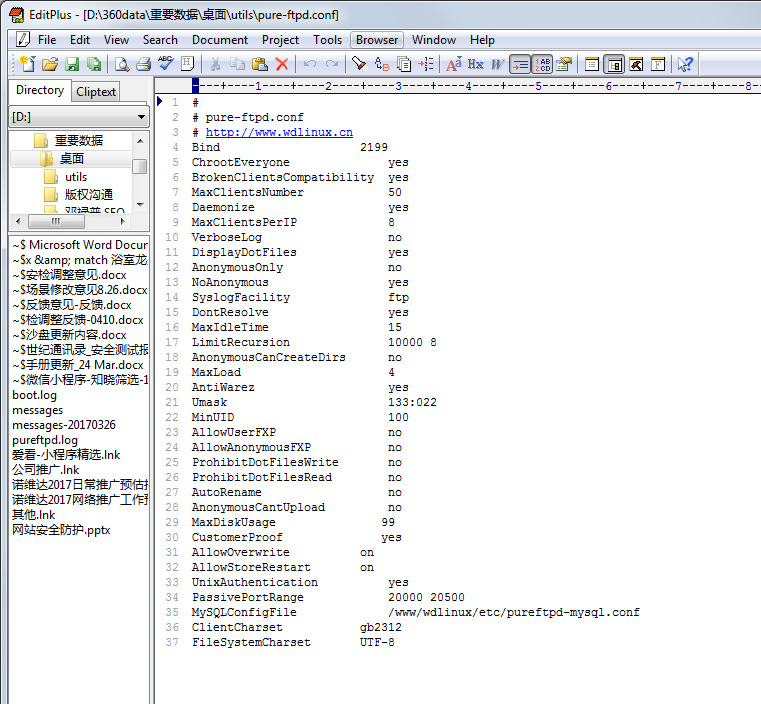Place the cursor on the MySQLConfigFile line

tap(415, 612)
